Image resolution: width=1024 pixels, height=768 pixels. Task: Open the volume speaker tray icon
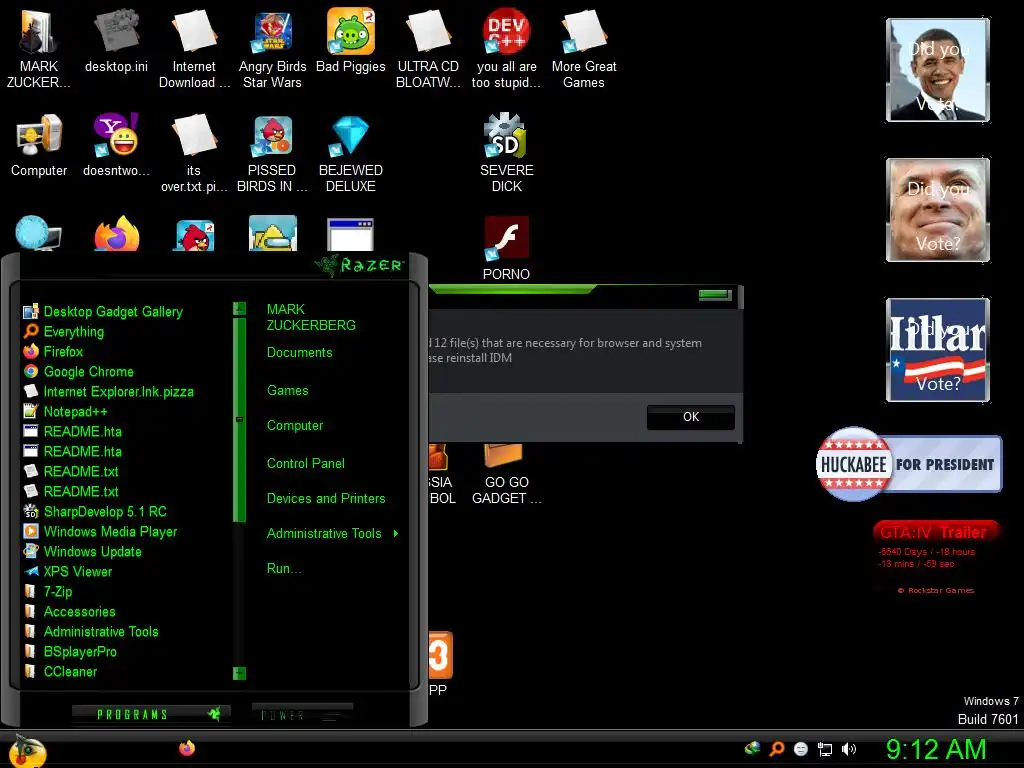(849, 749)
